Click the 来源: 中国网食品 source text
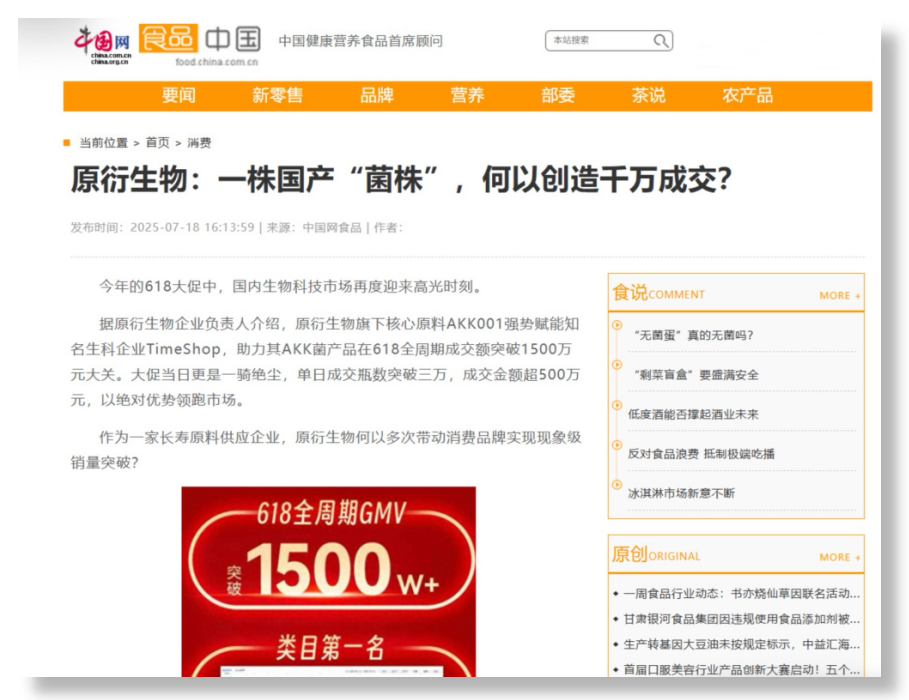Image resolution: width=909 pixels, height=700 pixels. click(314, 227)
